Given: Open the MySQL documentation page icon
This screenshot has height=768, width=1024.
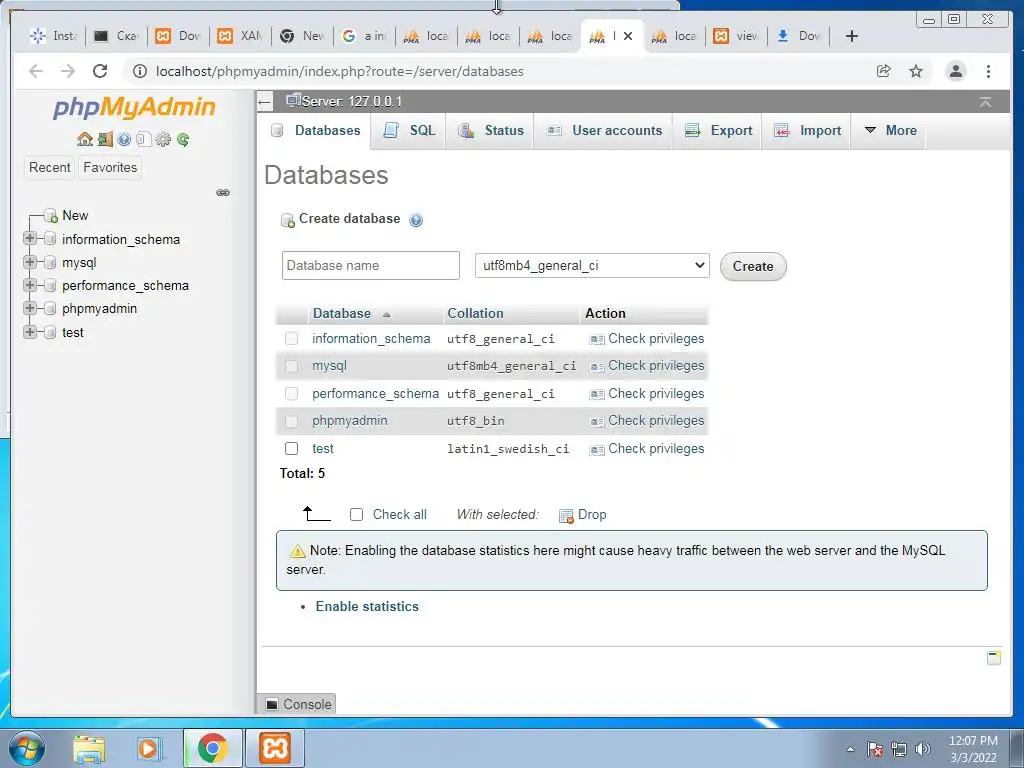Looking at the screenshot, I should click(144, 139).
